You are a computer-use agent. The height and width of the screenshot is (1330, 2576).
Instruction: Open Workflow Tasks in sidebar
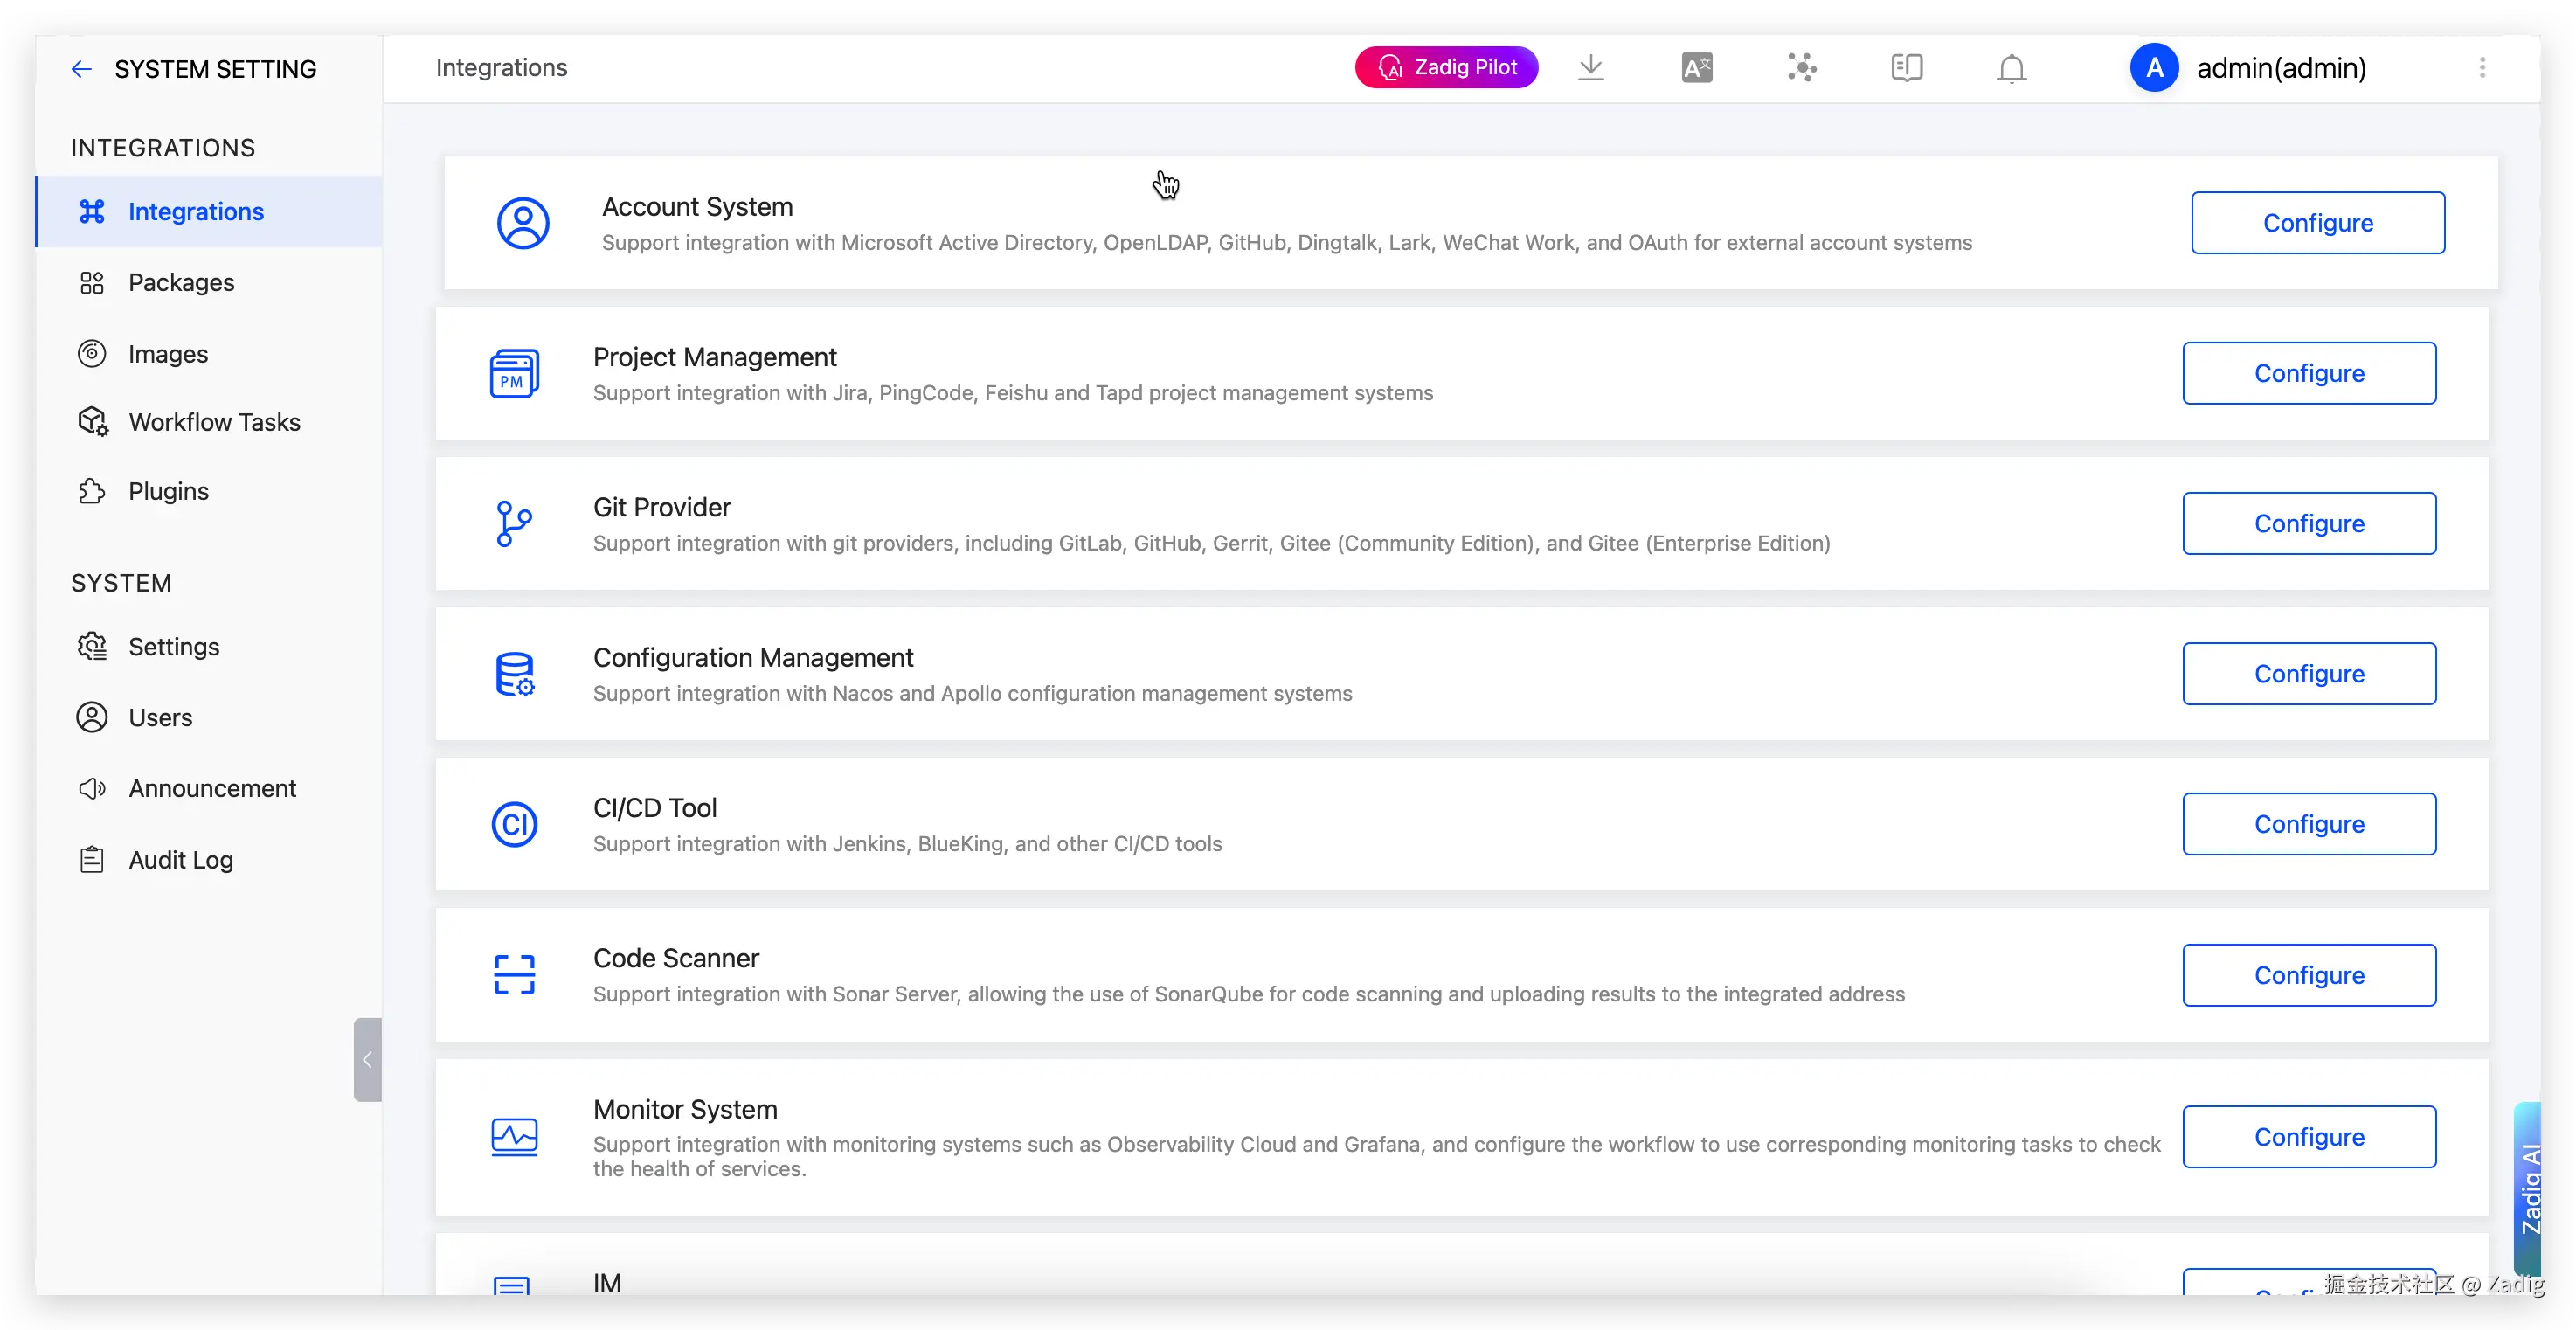pos(214,422)
